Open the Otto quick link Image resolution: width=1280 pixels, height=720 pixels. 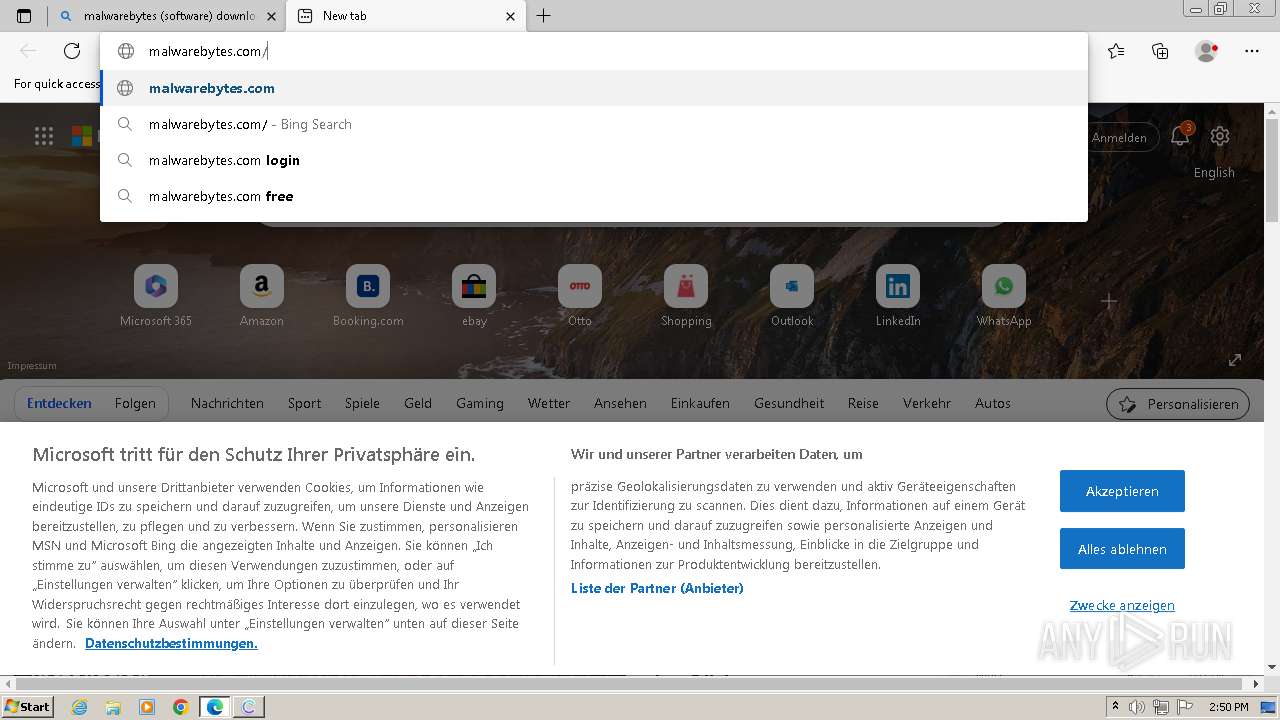(x=580, y=296)
